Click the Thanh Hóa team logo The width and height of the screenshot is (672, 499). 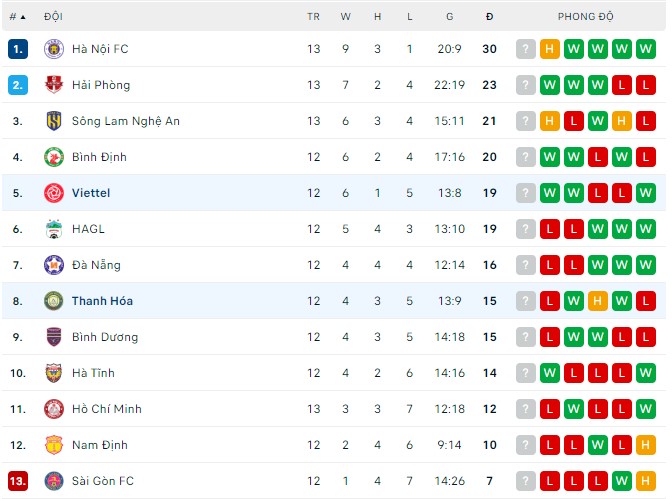click(x=53, y=301)
